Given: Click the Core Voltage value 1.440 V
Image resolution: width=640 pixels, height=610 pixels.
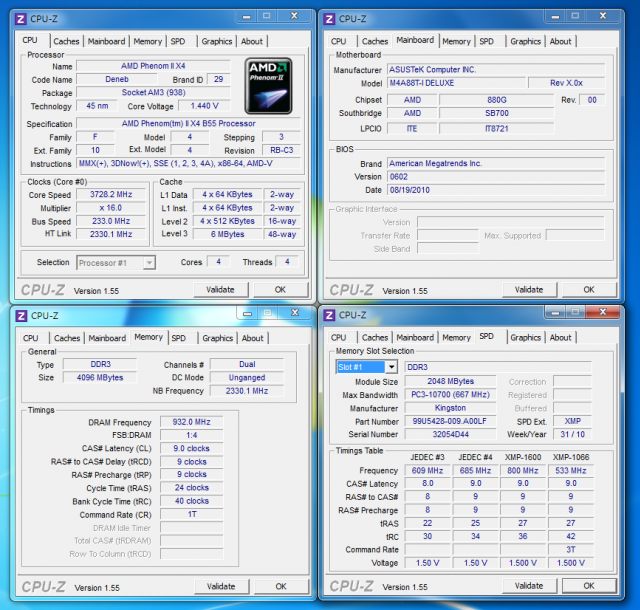Looking at the screenshot, I should pyautogui.click(x=204, y=106).
